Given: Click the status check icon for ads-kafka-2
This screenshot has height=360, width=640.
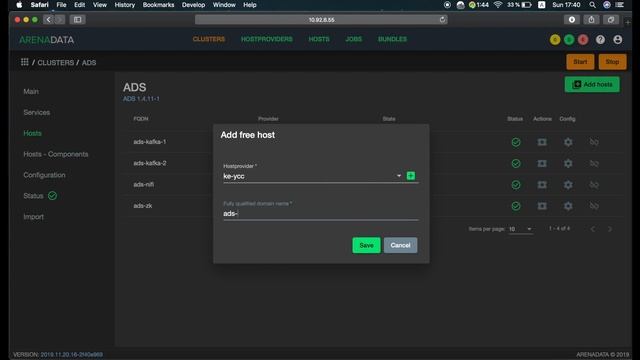Looking at the screenshot, I should pos(516,163).
